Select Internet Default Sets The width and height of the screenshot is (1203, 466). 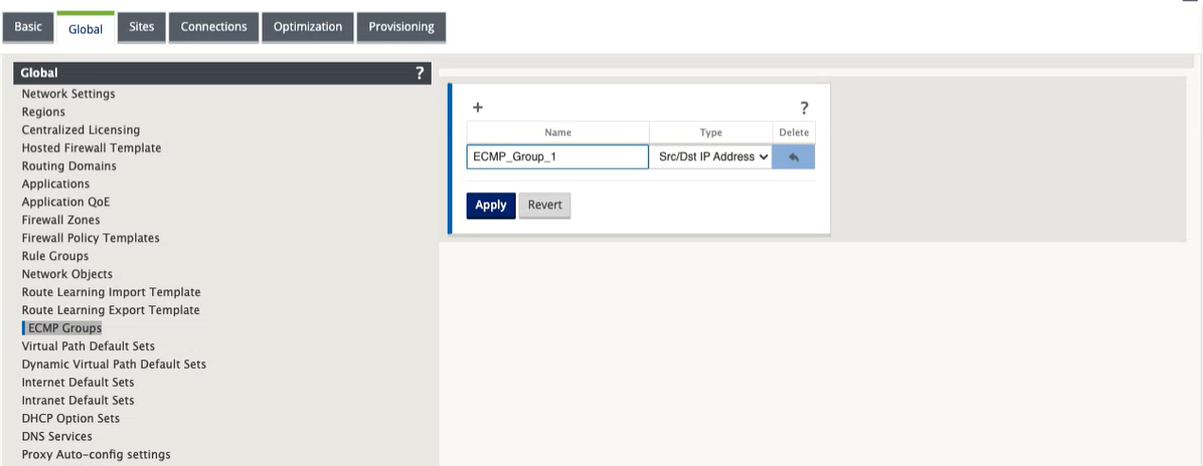(x=78, y=382)
